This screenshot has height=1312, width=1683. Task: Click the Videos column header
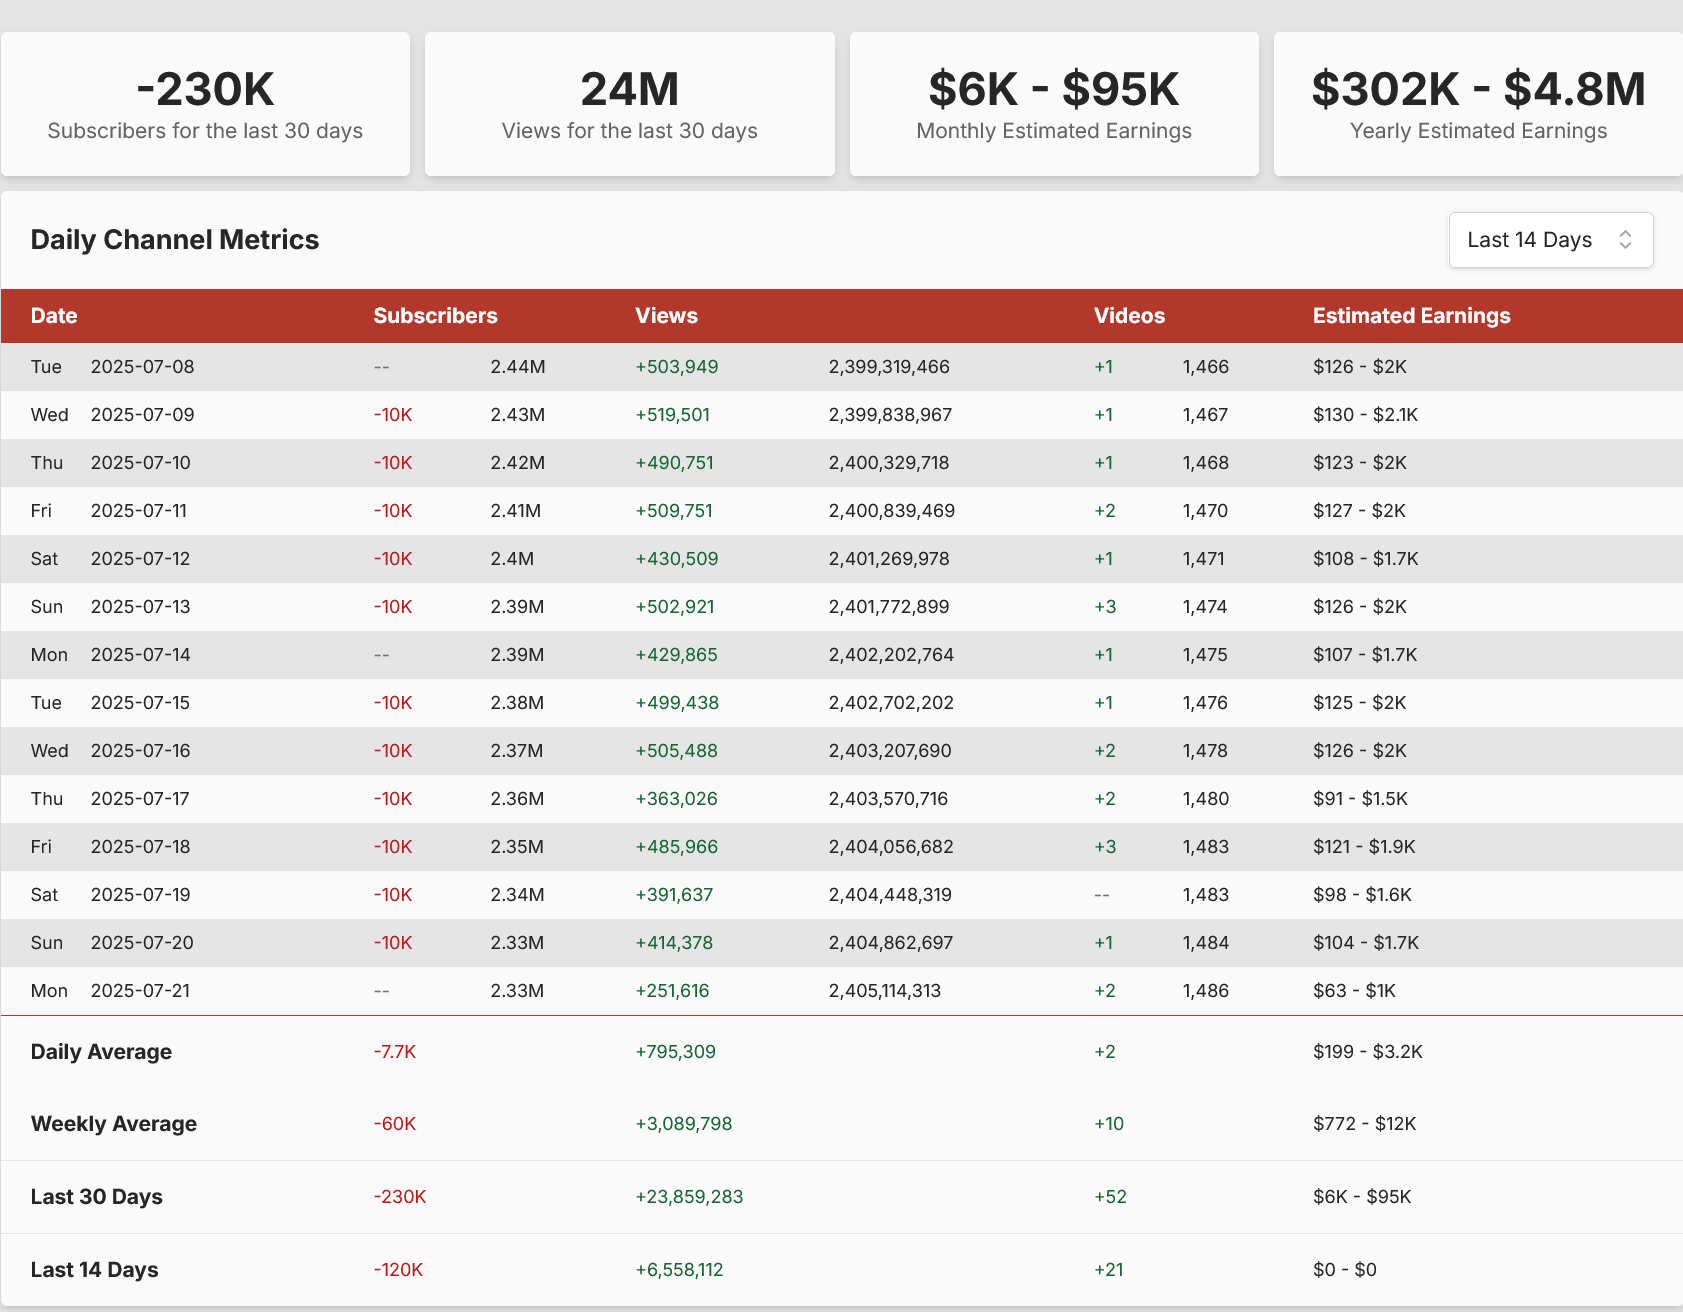click(1129, 316)
